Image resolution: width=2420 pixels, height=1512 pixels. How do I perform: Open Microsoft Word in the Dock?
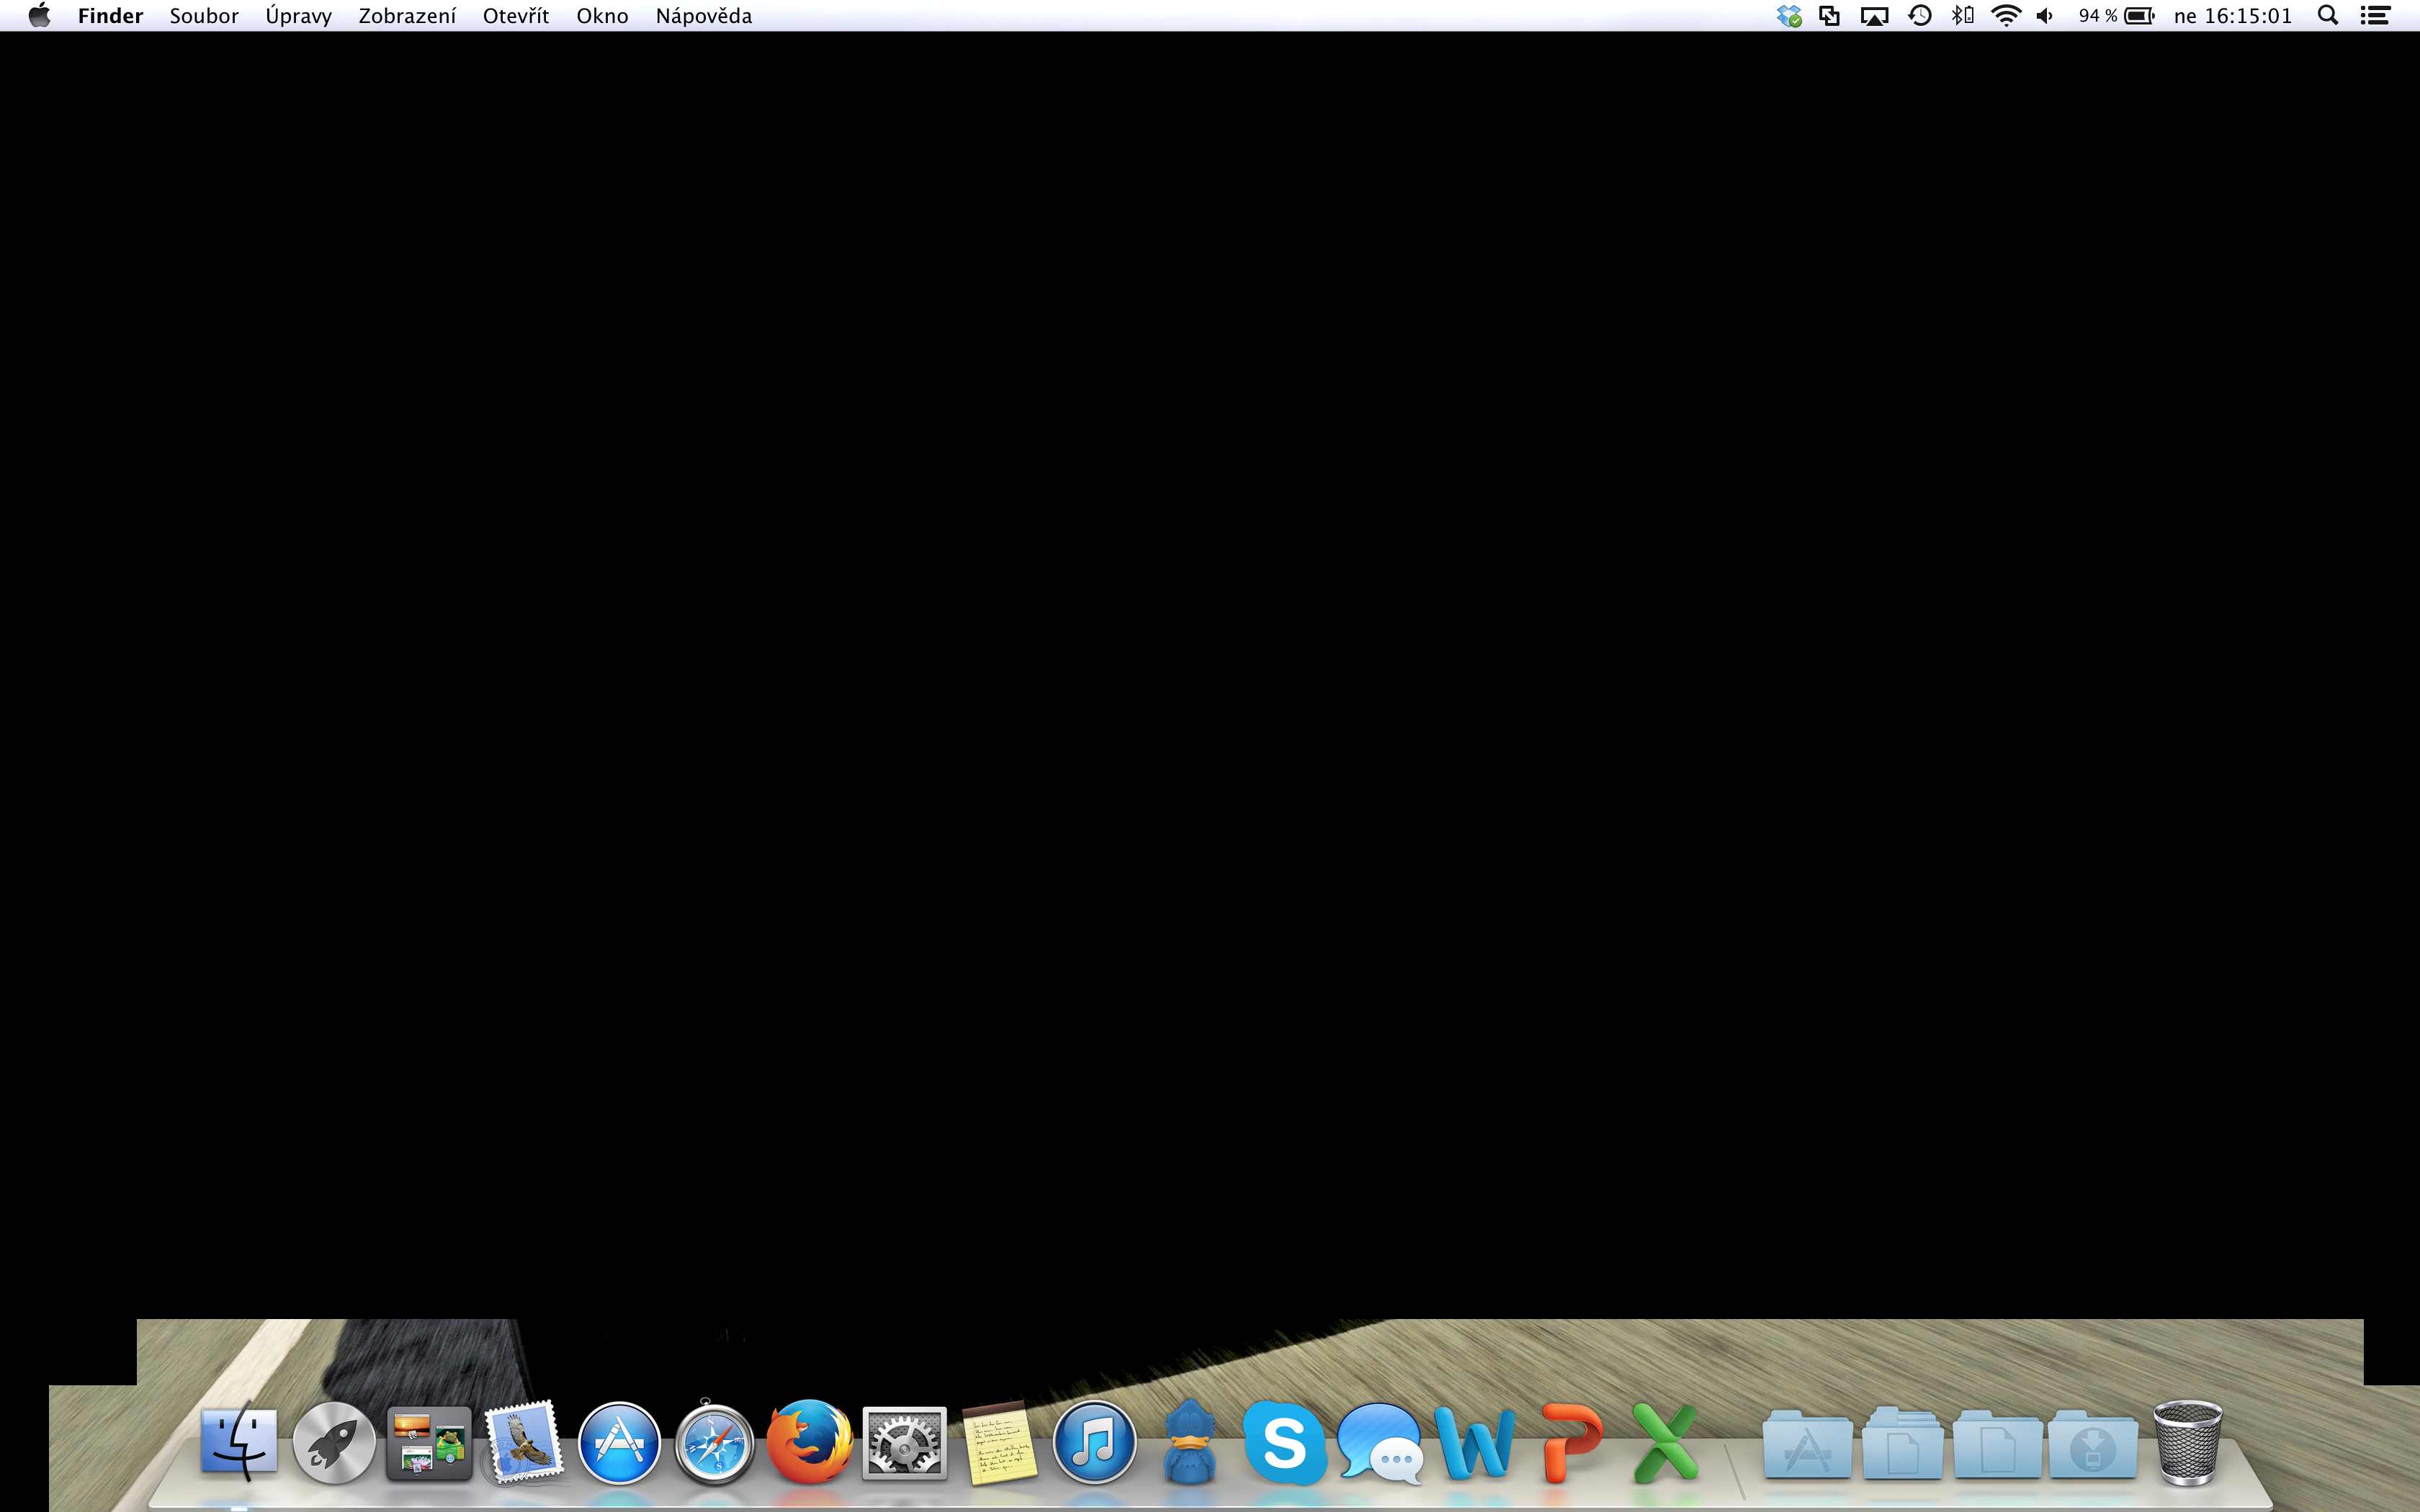tap(1474, 1442)
